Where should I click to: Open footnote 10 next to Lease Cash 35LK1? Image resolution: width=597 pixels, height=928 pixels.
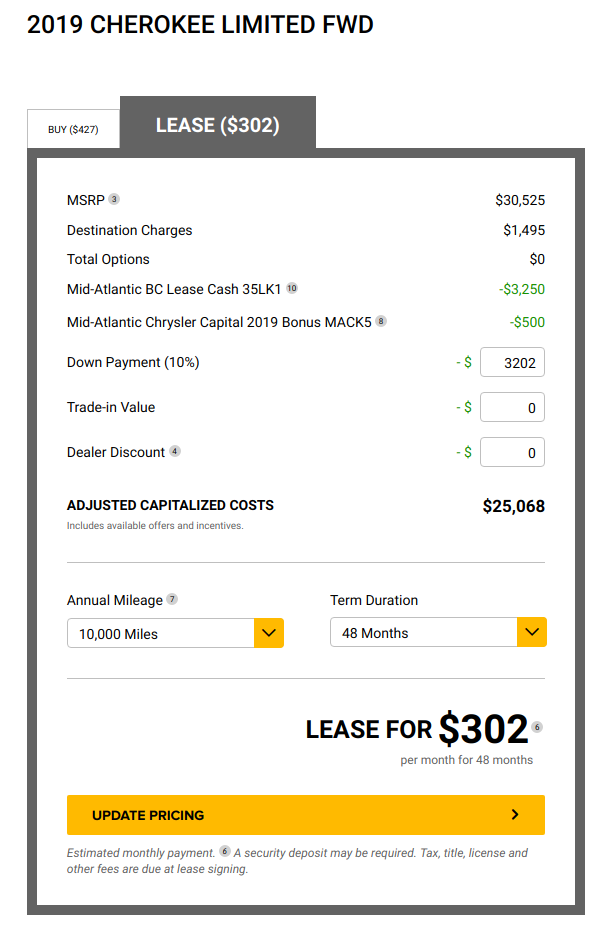(x=292, y=288)
